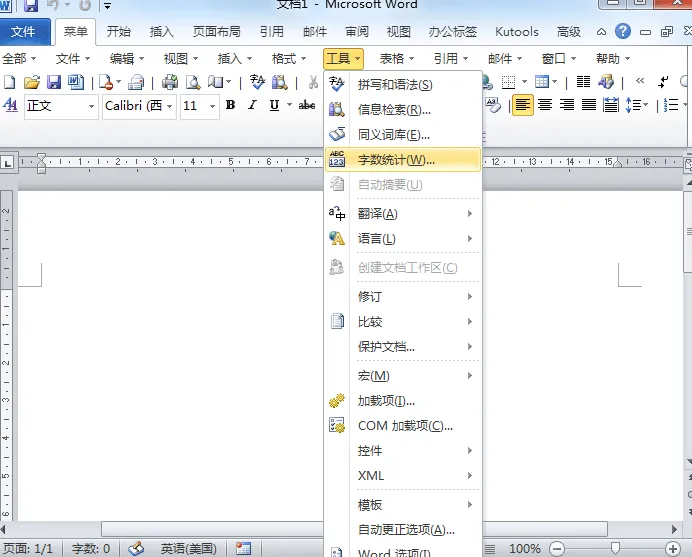Click the Print Preview magnifier icon
Screen dimensions: 692x557
click(x=193, y=82)
